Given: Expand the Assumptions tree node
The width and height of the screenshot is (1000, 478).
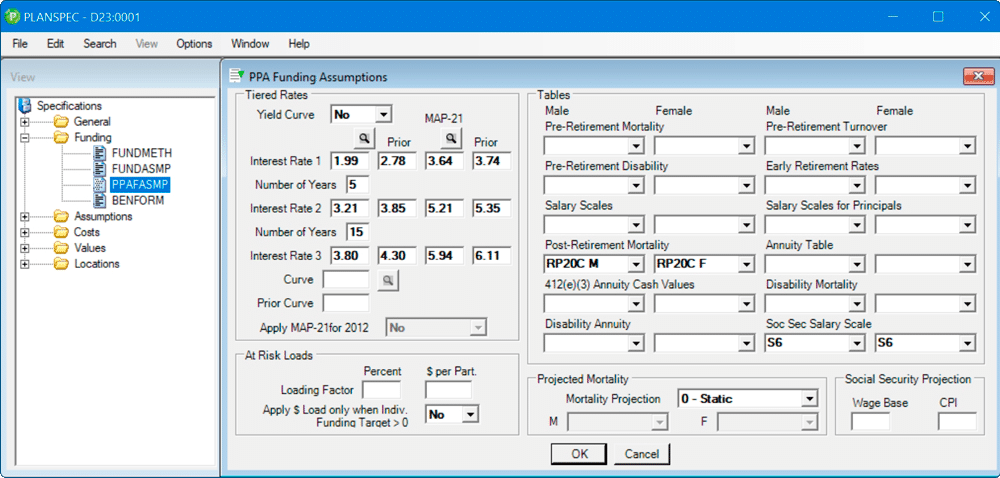Looking at the screenshot, I should [25, 217].
